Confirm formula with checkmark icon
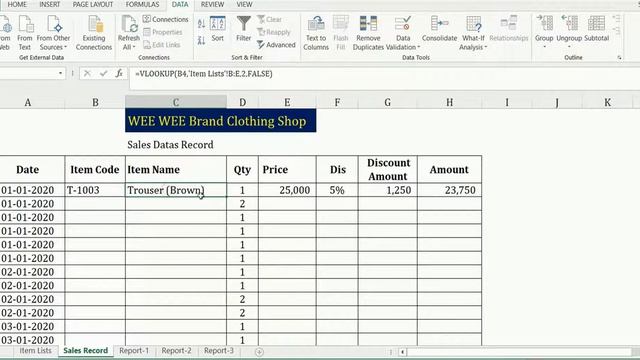The width and height of the screenshot is (640, 360). click(x=103, y=73)
